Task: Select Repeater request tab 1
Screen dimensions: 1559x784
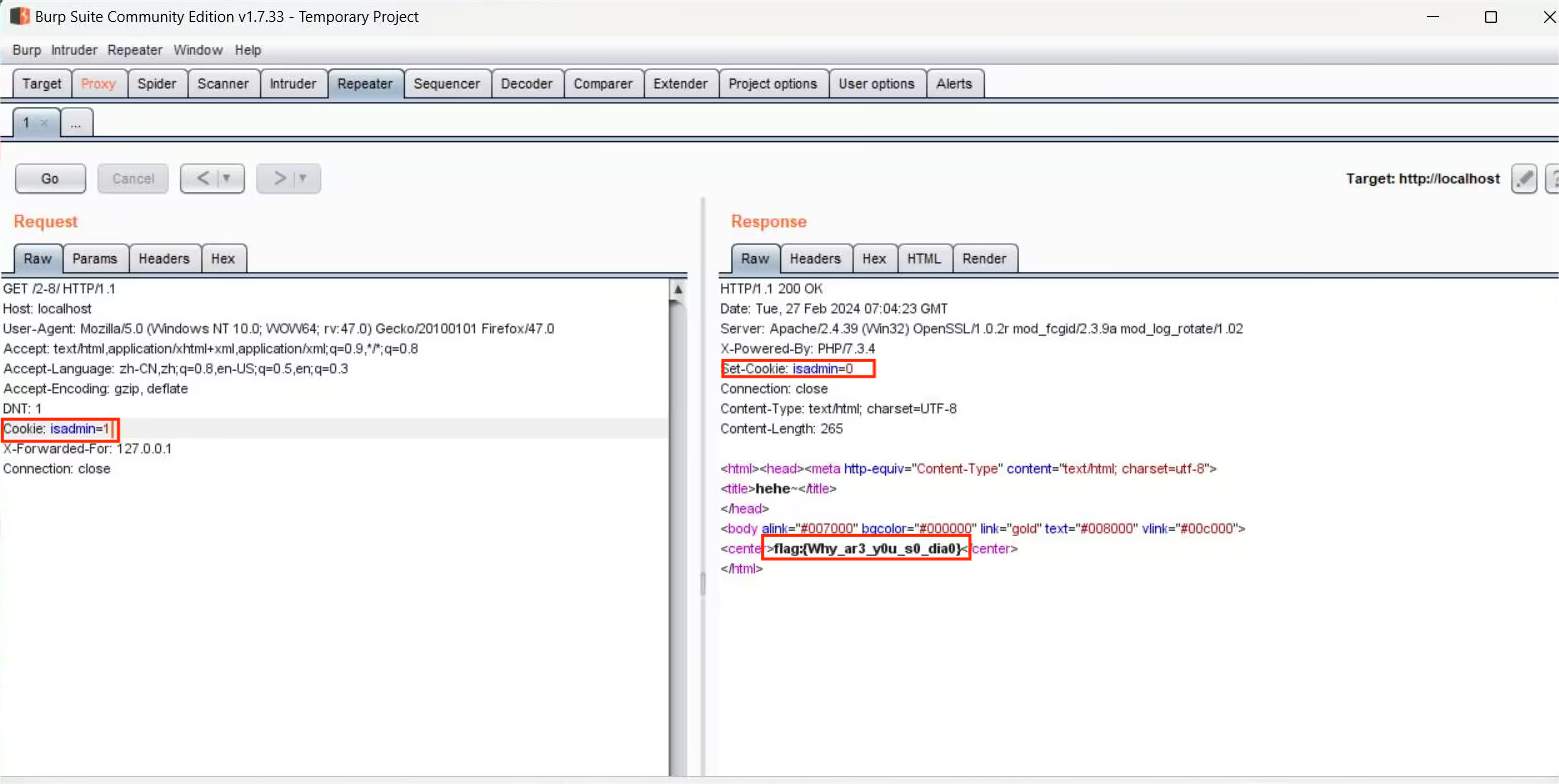Action: [27, 123]
